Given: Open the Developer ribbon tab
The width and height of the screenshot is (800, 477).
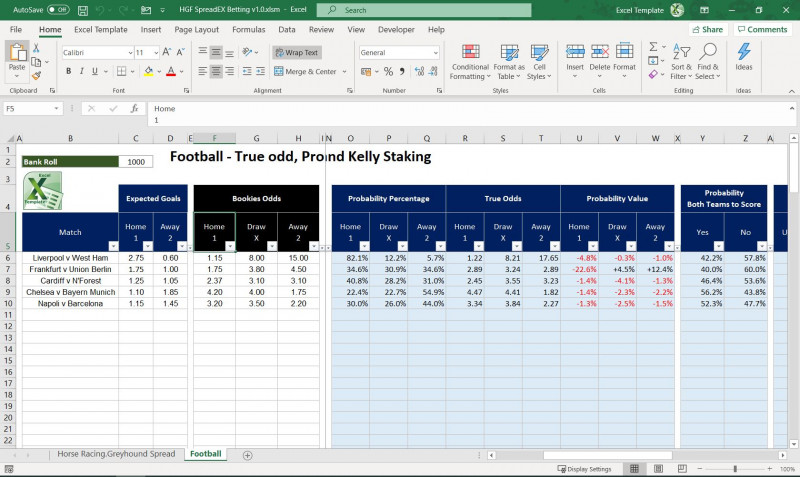Looking at the screenshot, I should pyautogui.click(x=396, y=30).
